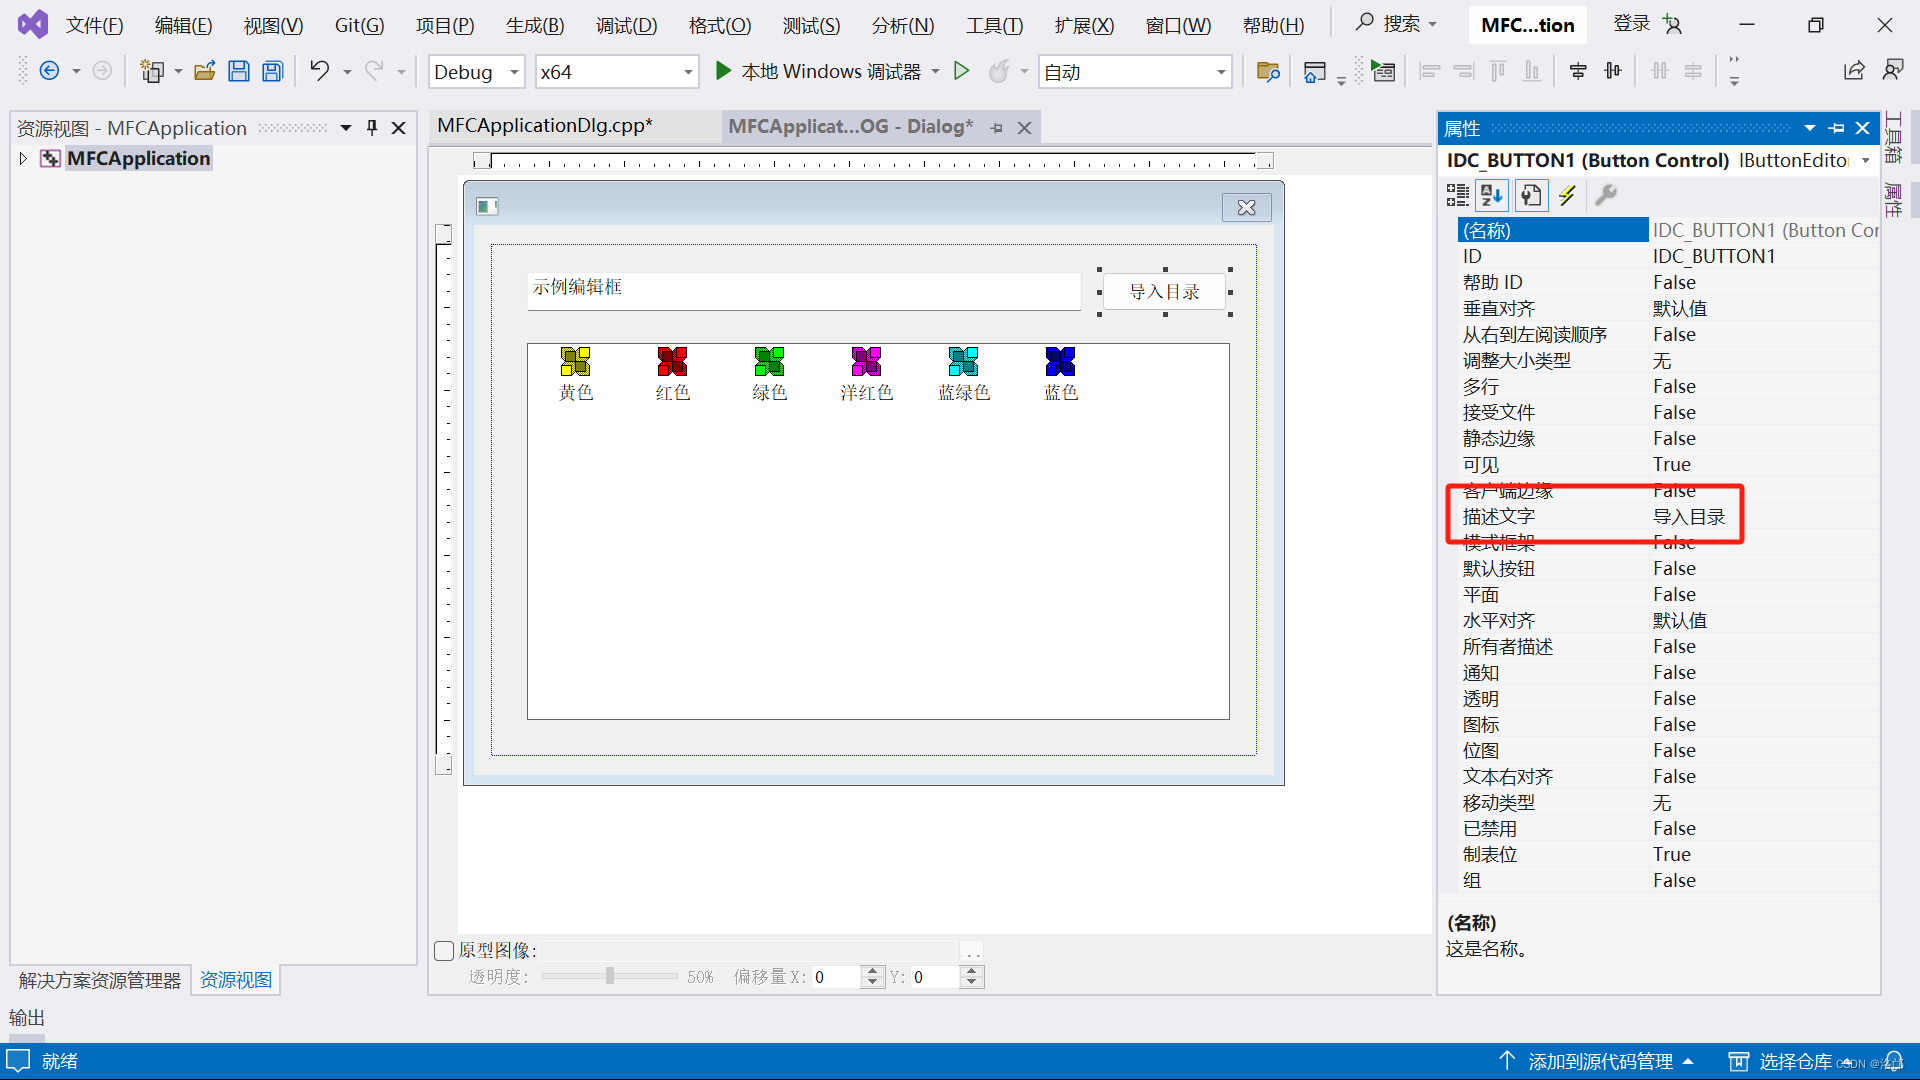Image resolution: width=1920 pixels, height=1080 pixels.
Task: Click the Center Vertical alignment icon
Action: coord(1613,71)
